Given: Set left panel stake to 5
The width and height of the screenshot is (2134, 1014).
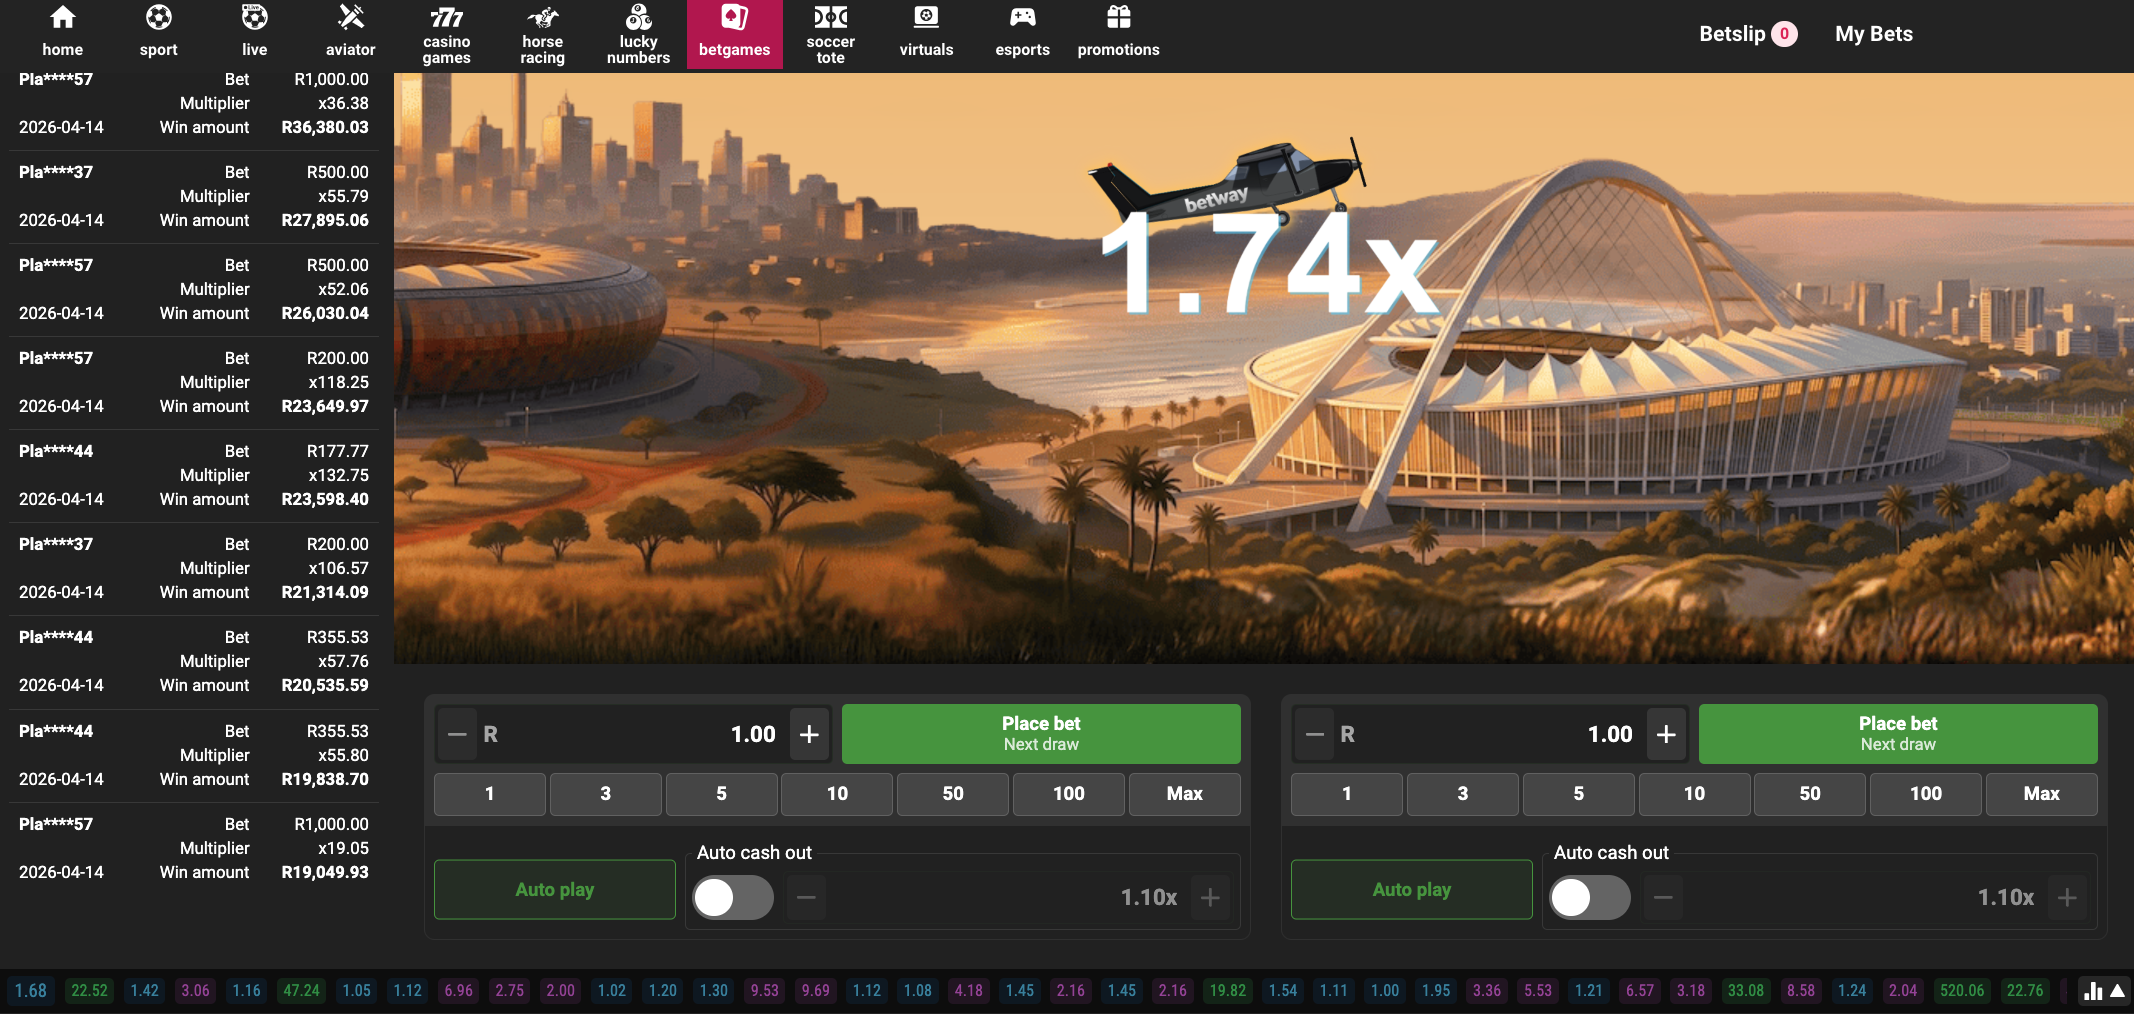Looking at the screenshot, I should point(722,794).
